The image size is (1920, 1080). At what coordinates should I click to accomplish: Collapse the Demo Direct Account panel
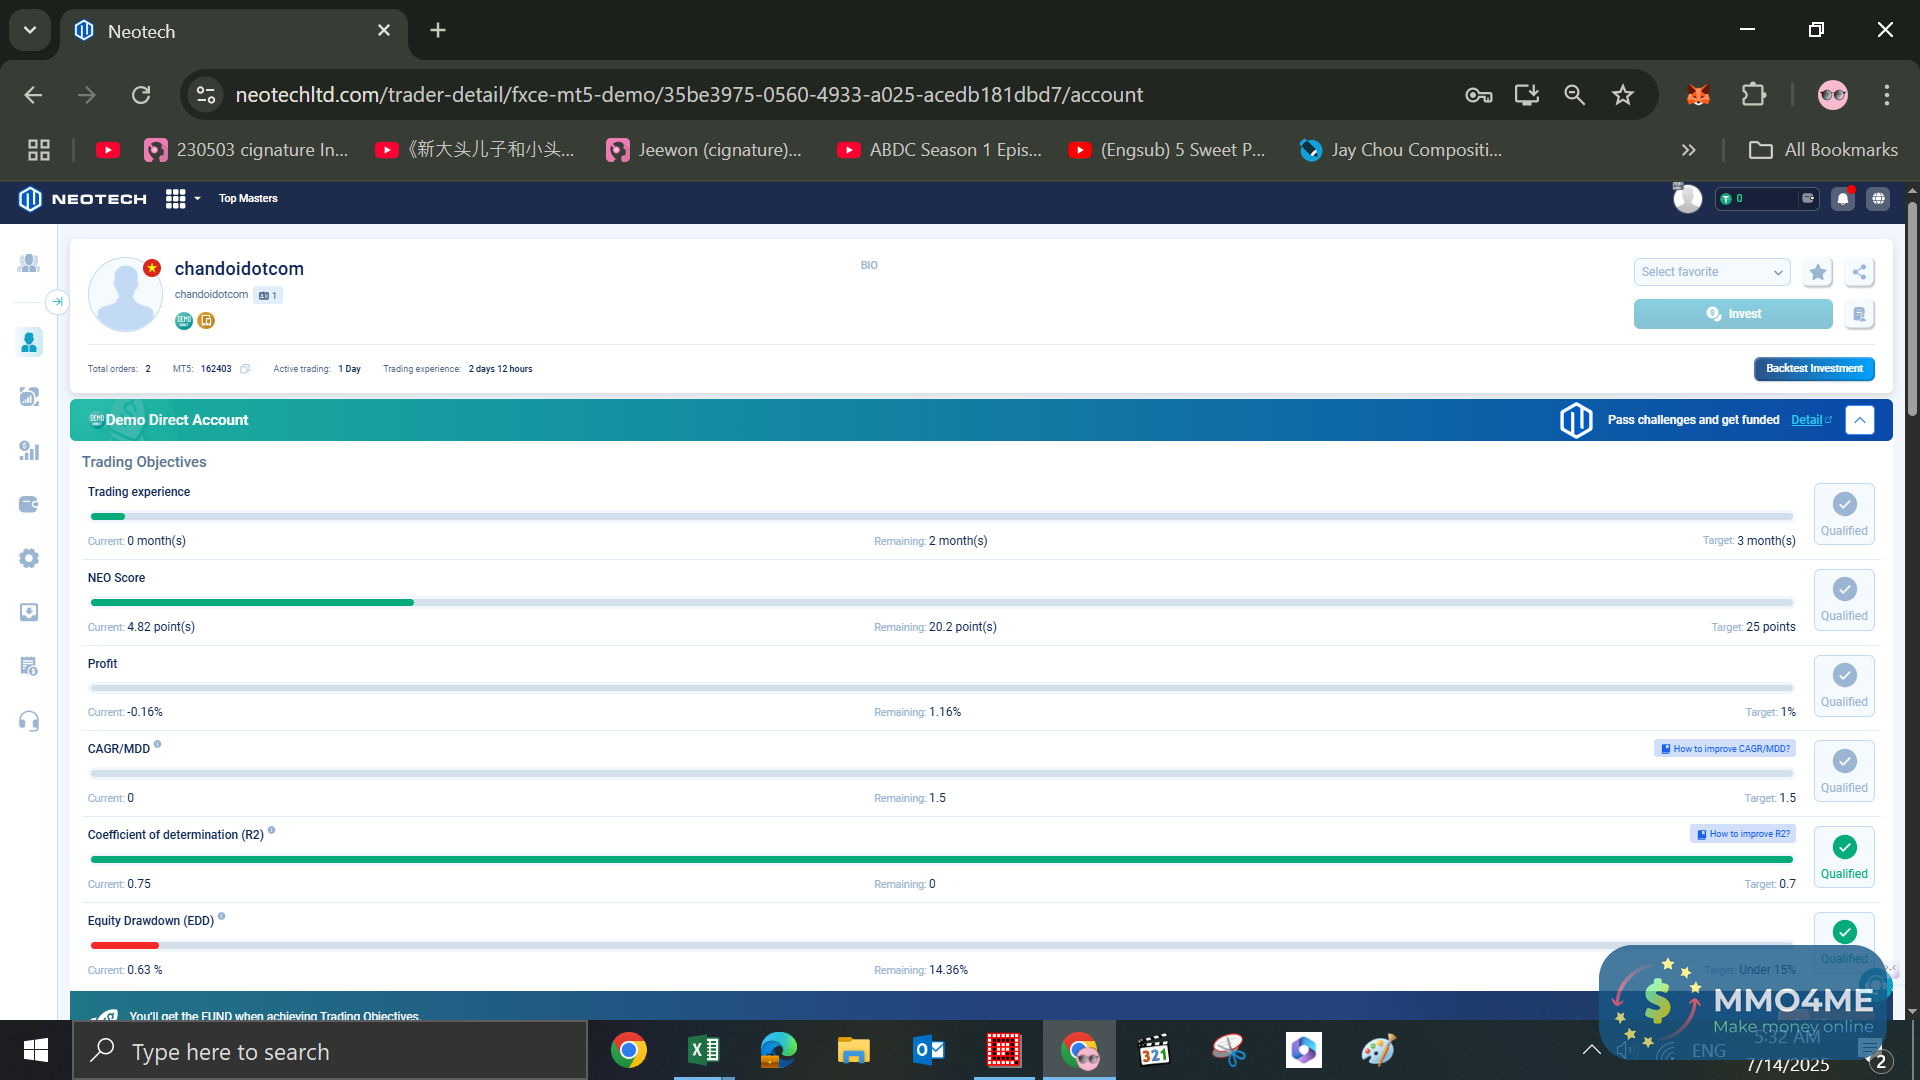1859,420
